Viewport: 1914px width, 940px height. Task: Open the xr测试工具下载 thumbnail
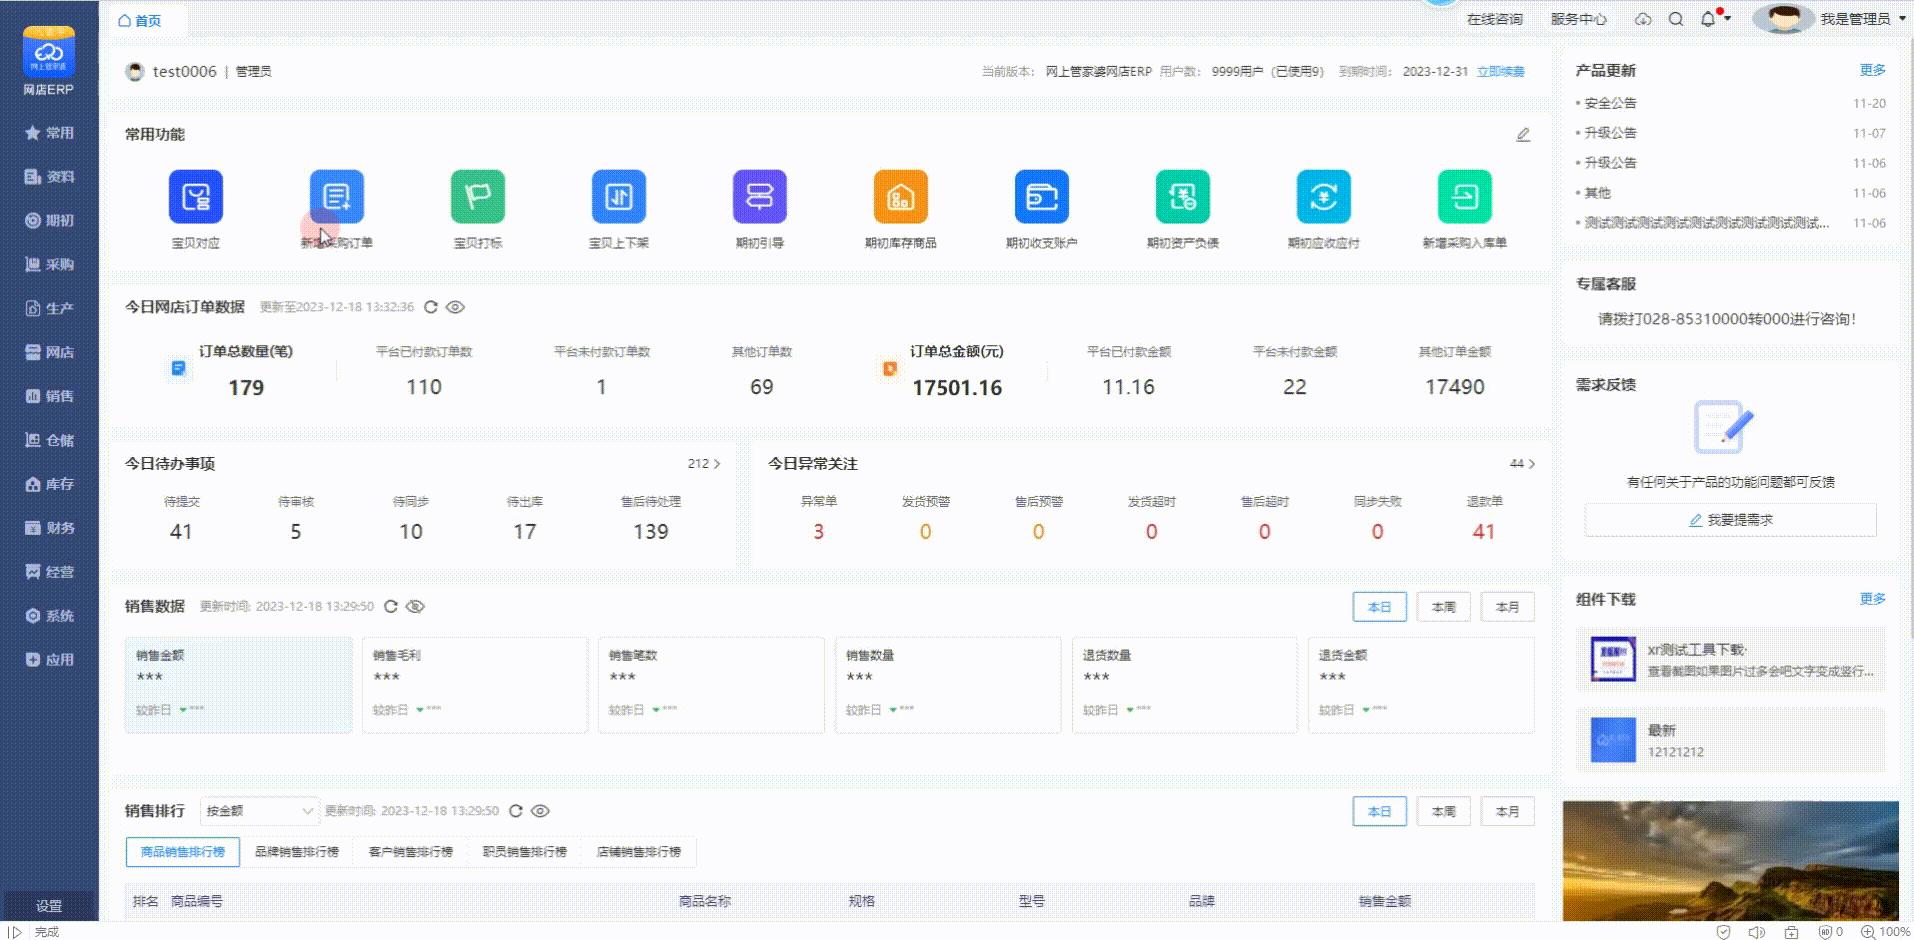(1612, 659)
